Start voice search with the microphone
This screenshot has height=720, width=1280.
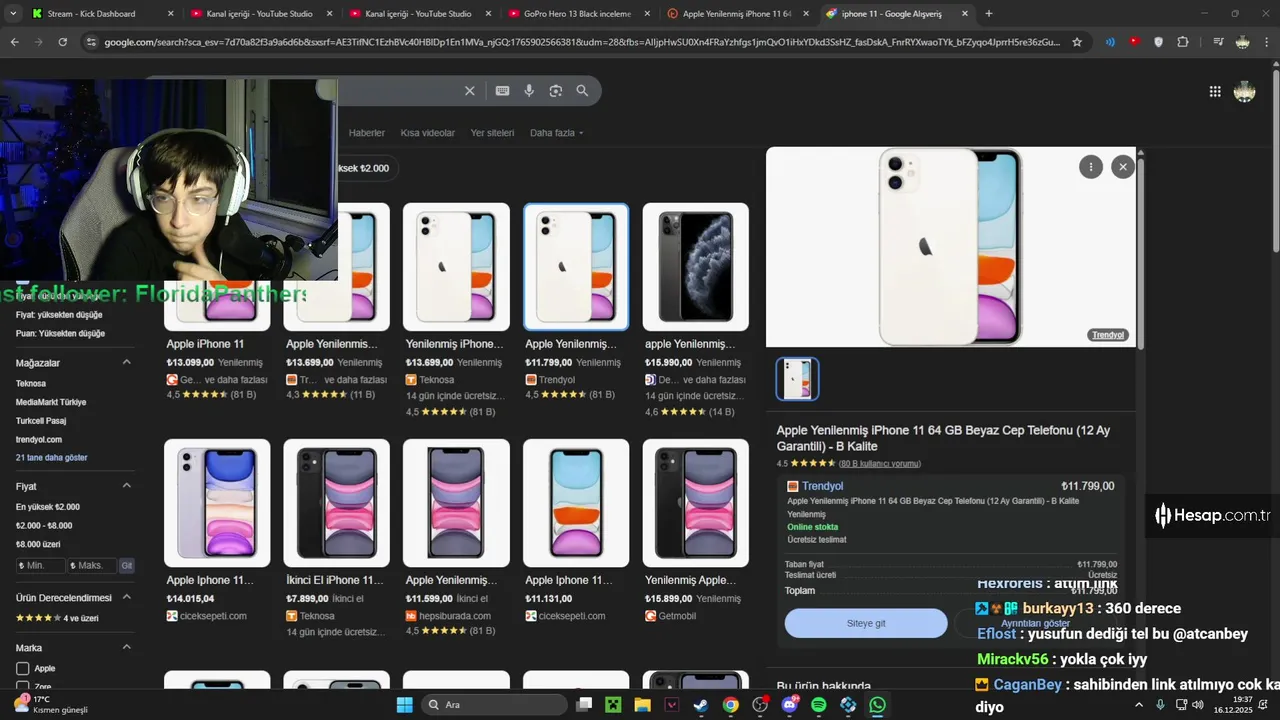[x=529, y=91]
